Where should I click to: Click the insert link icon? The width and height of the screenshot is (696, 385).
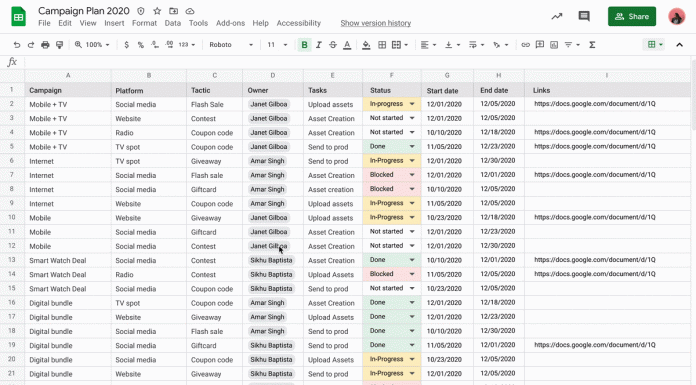click(x=526, y=45)
